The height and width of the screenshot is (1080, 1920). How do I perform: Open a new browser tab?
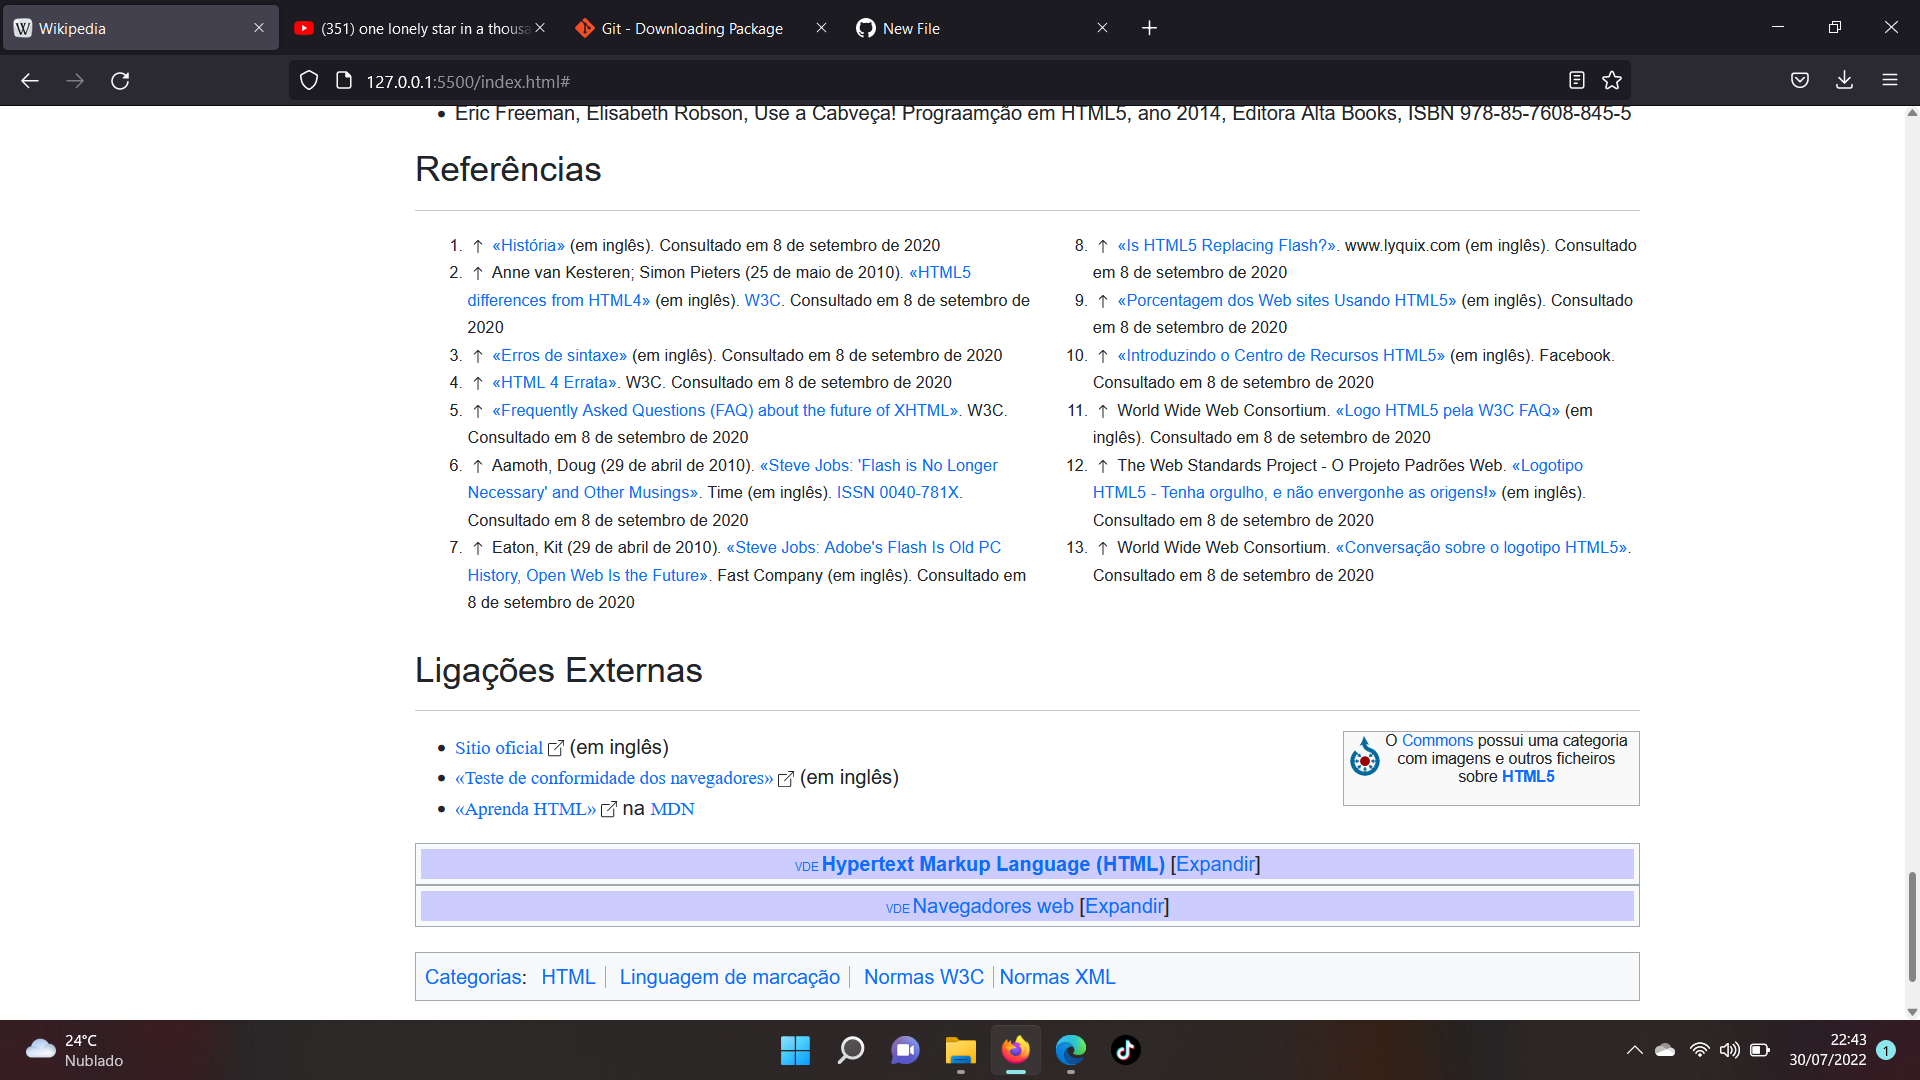[x=1149, y=27]
